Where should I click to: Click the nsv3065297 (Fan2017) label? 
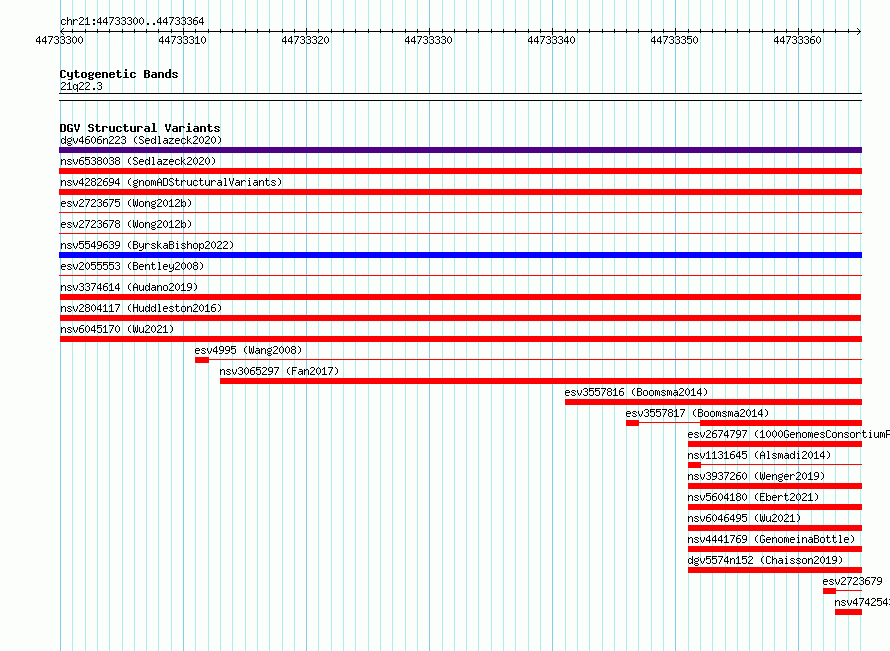279,371
